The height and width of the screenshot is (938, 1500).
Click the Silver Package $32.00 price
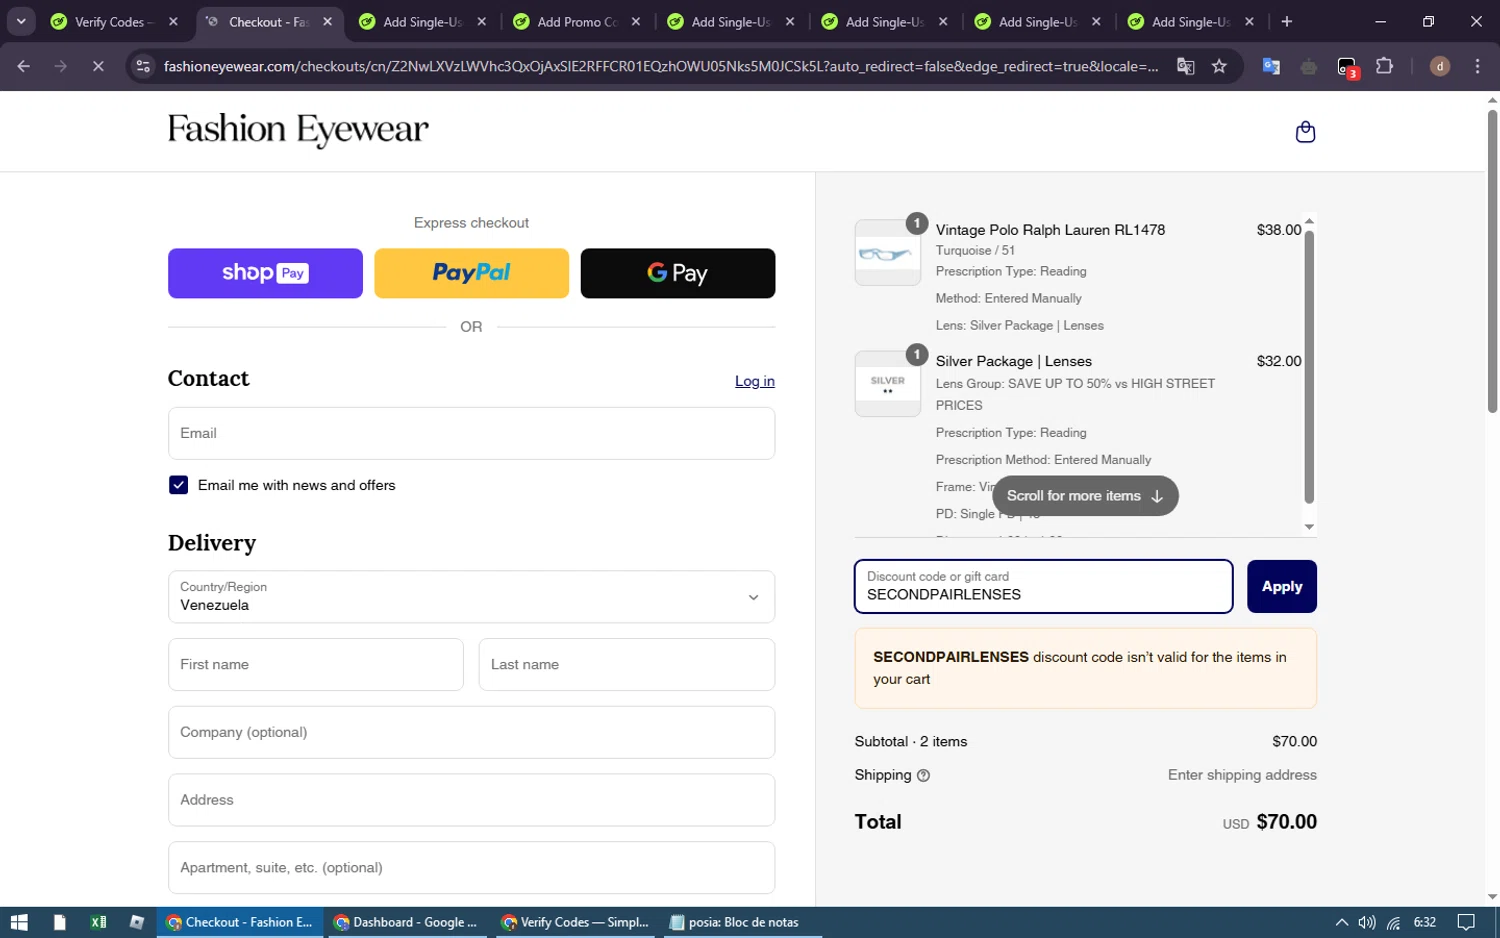[1279, 361]
